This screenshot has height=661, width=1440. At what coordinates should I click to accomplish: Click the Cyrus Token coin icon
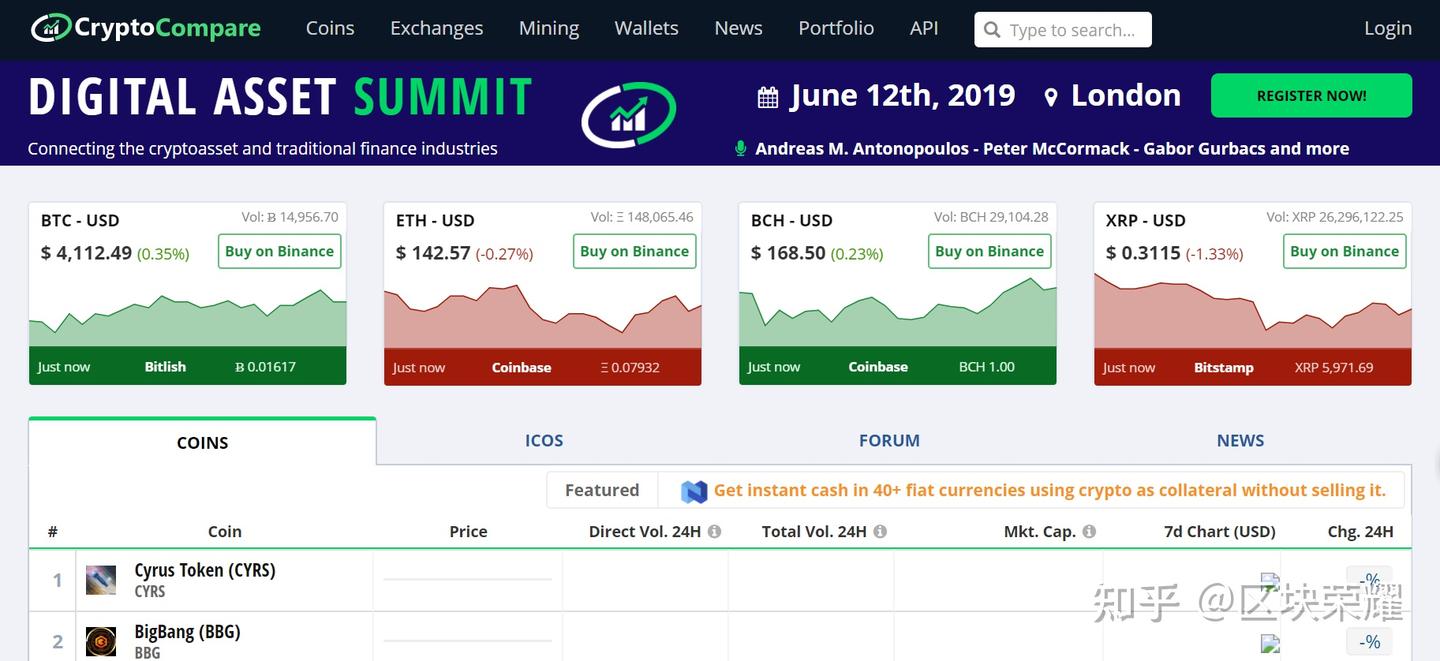pyautogui.click(x=101, y=580)
